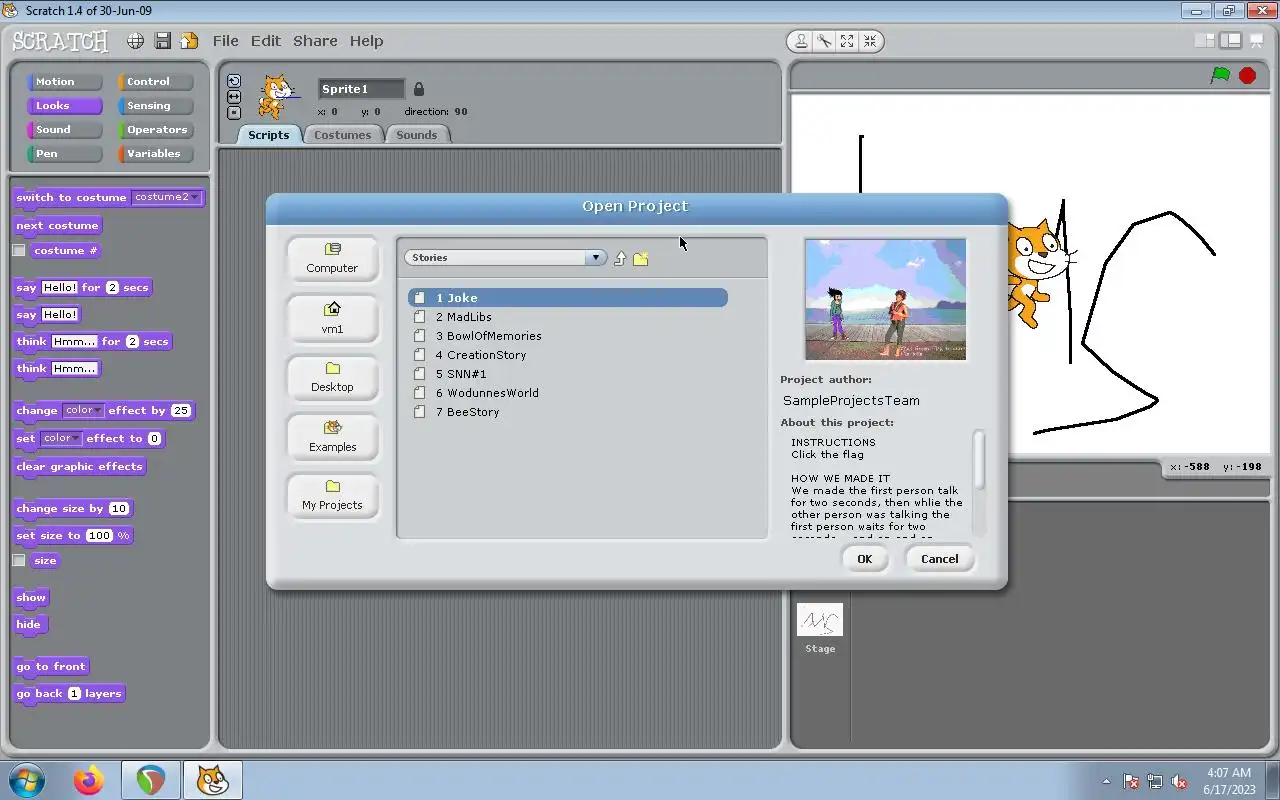Viewport: 1280px width, 800px height.
Task: Click the globe language icon
Action: [135, 41]
